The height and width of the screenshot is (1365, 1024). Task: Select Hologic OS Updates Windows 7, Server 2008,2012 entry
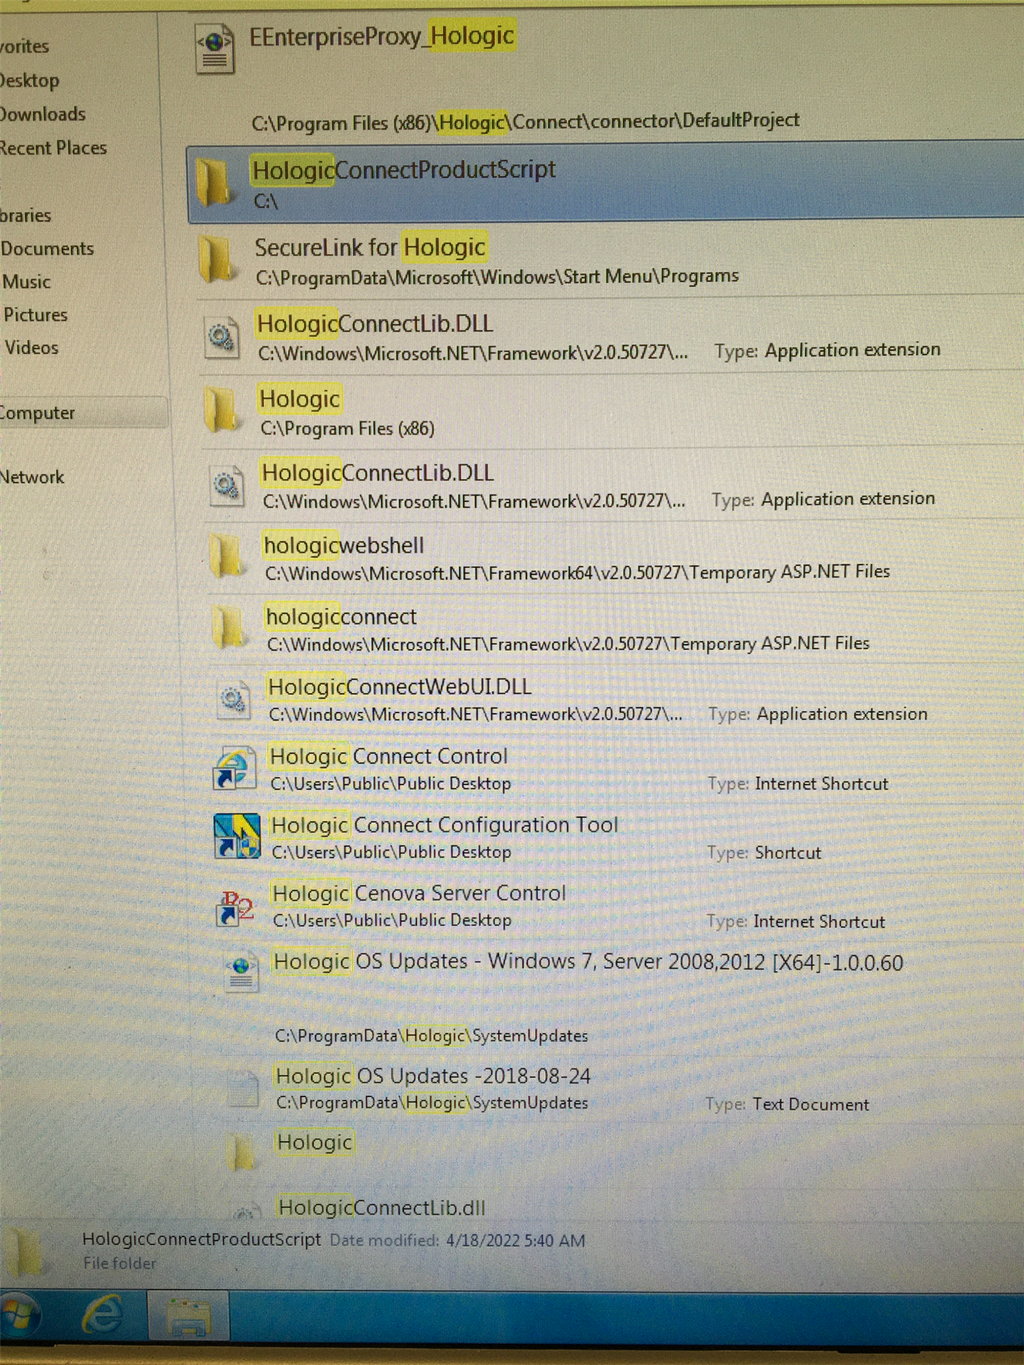[588, 962]
